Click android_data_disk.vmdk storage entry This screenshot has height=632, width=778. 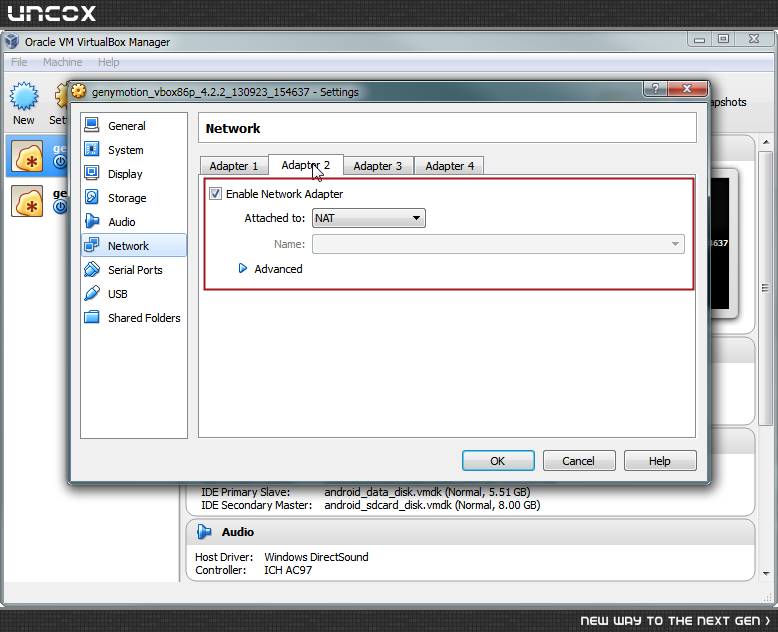(427, 492)
